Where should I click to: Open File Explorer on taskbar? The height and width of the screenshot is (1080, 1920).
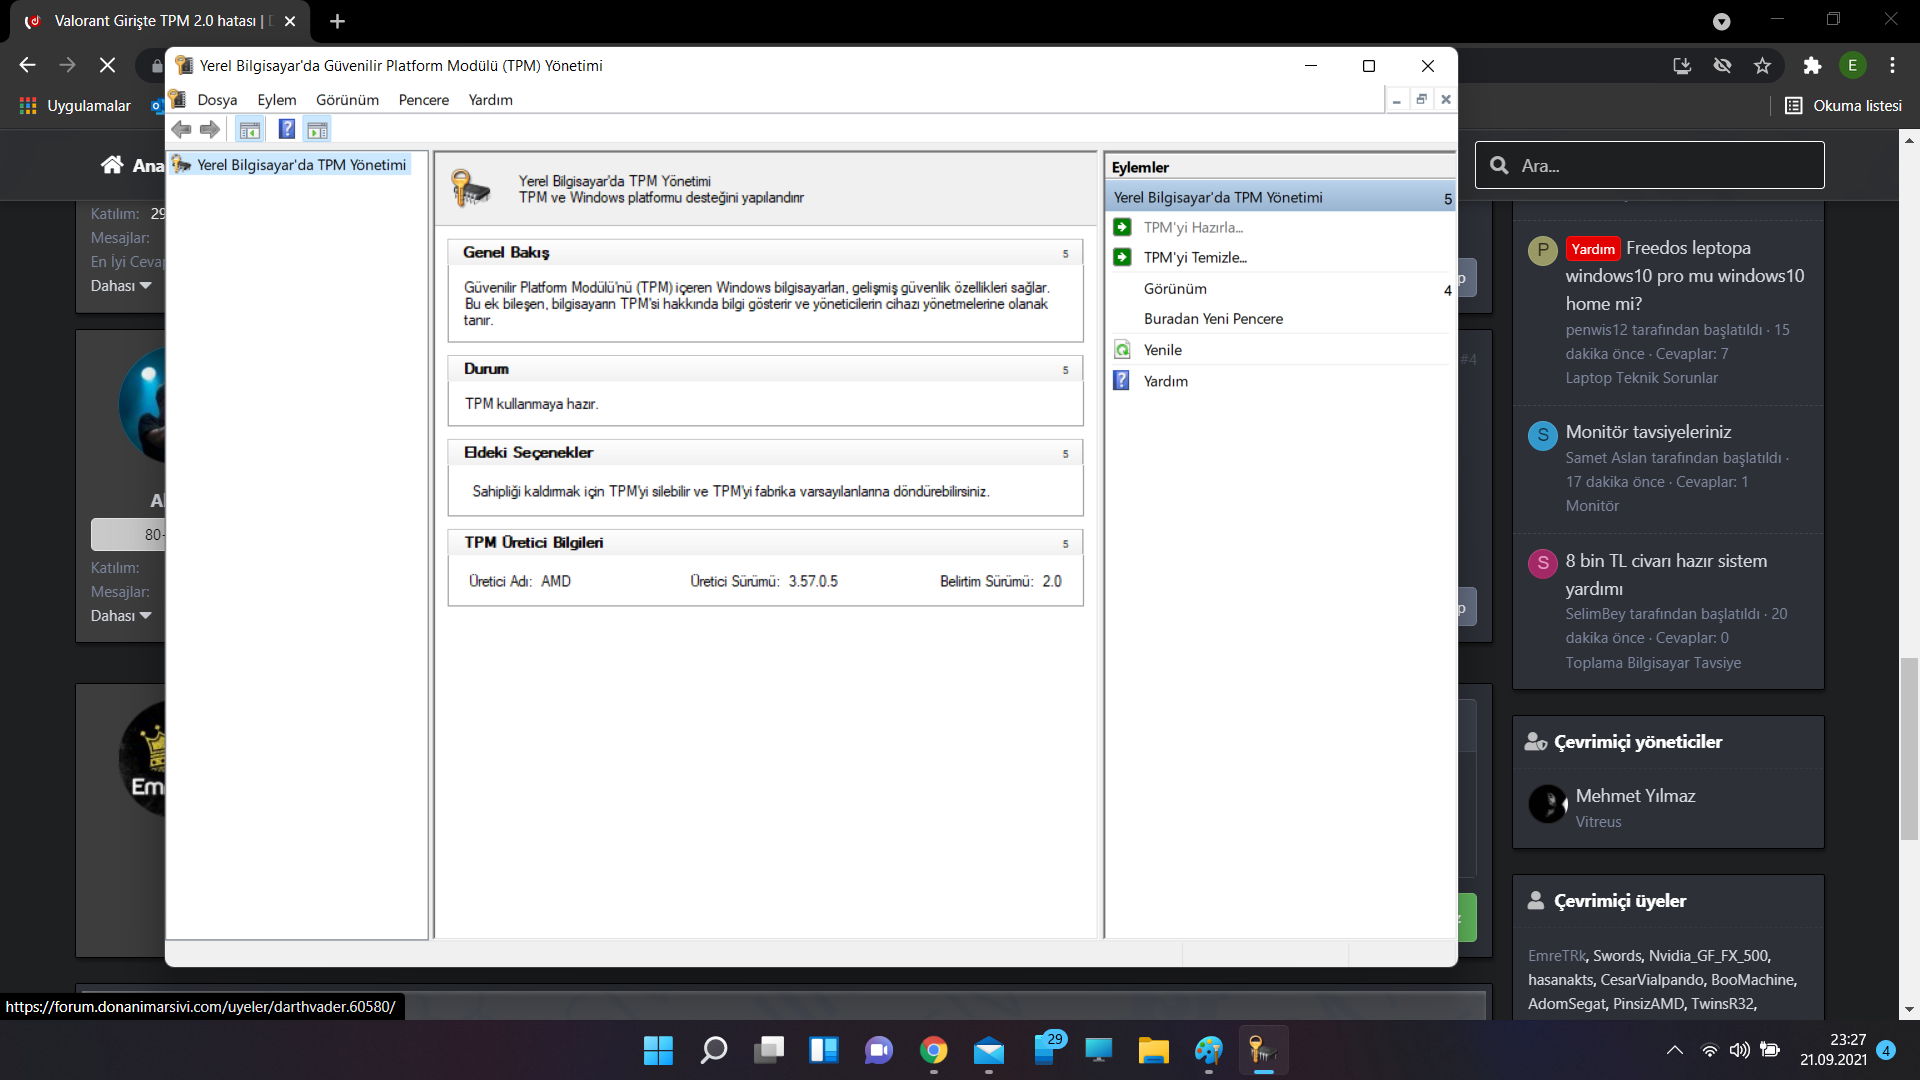[1154, 1050]
